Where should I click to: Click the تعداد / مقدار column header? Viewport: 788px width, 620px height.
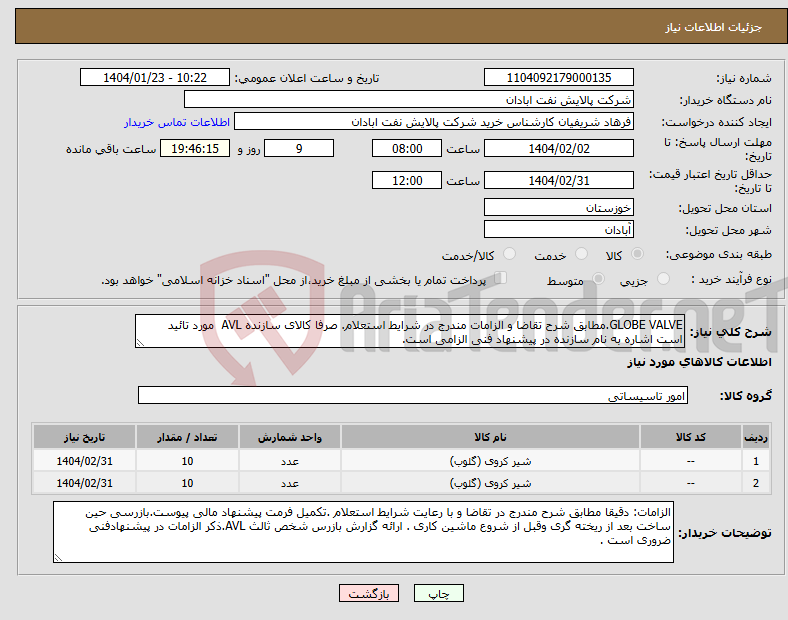coord(187,437)
